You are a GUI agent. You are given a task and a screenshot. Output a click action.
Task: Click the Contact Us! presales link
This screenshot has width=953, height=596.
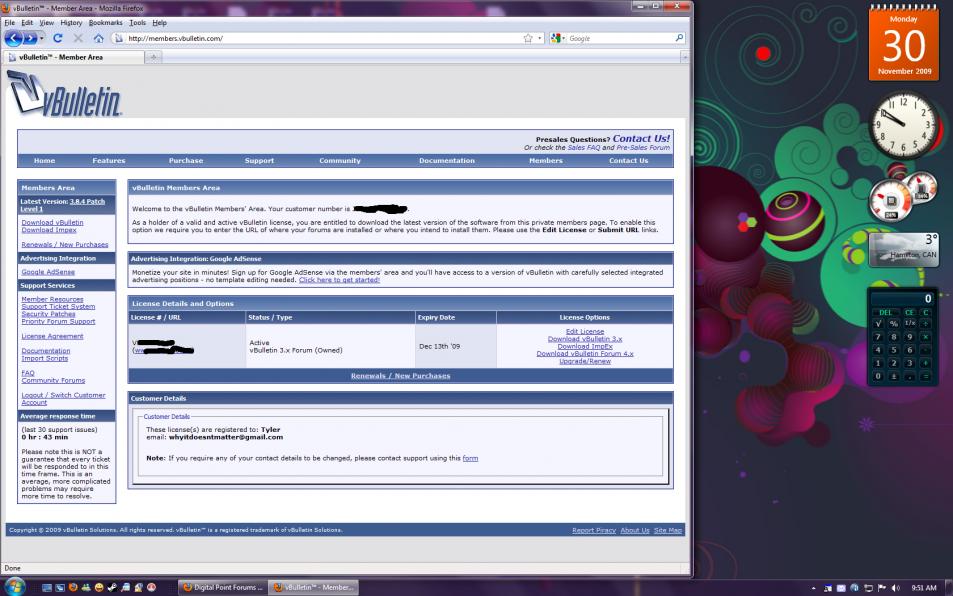coord(641,138)
